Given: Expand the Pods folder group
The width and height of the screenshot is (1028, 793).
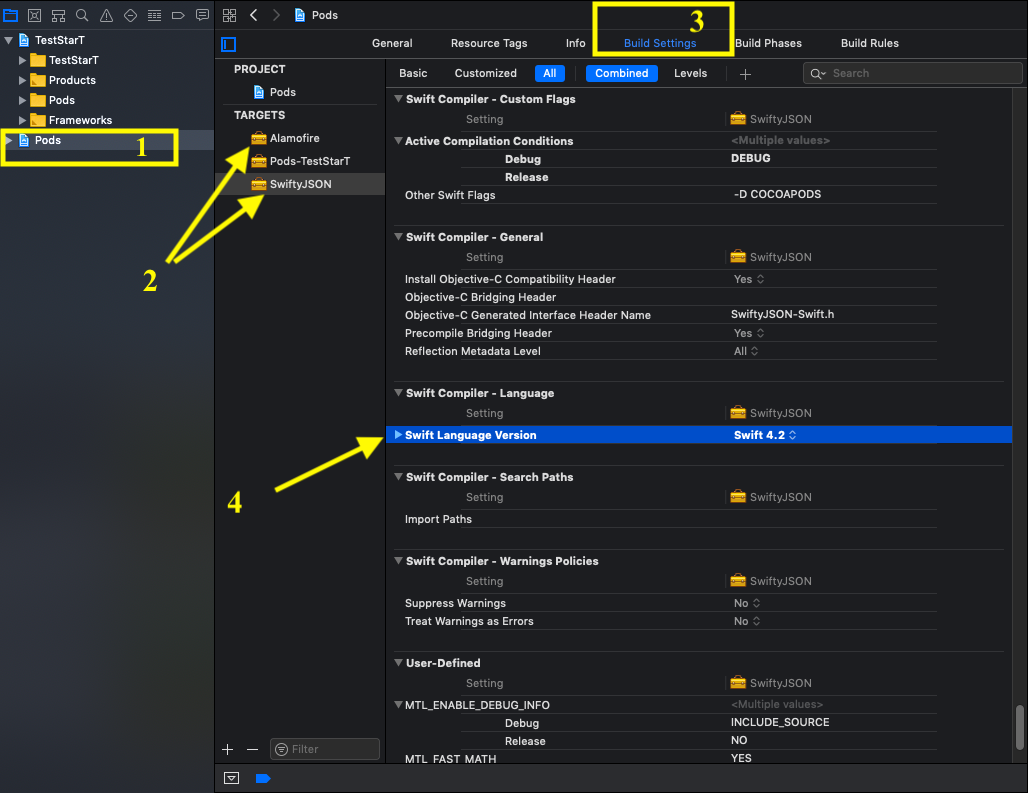Looking at the screenshot, I should 22,100.
